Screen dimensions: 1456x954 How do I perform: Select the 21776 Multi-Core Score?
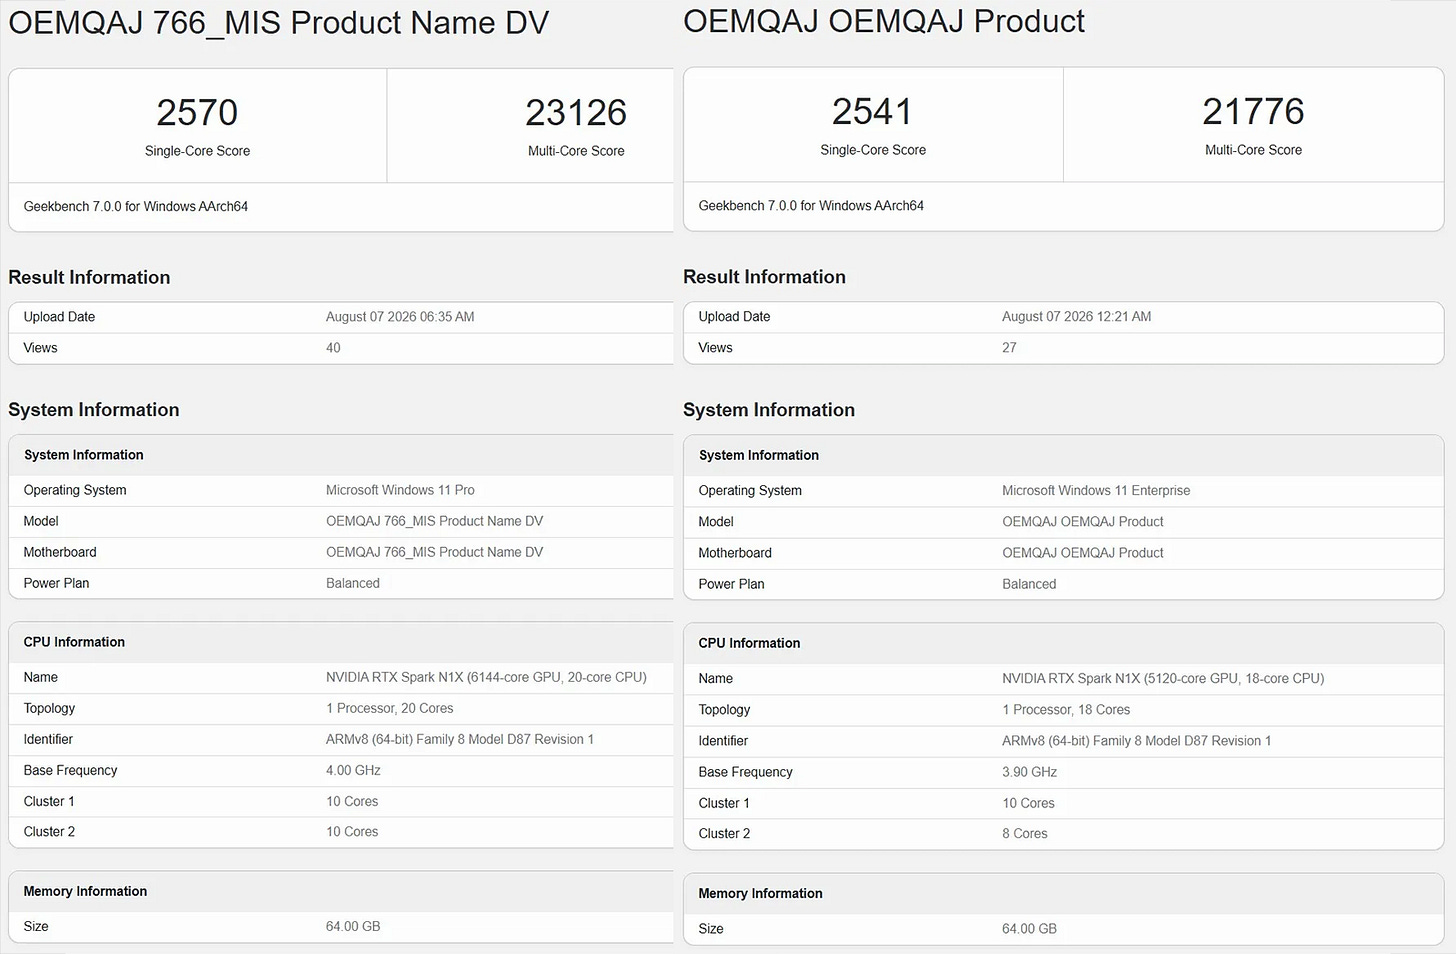click(x=1253, y=111)
